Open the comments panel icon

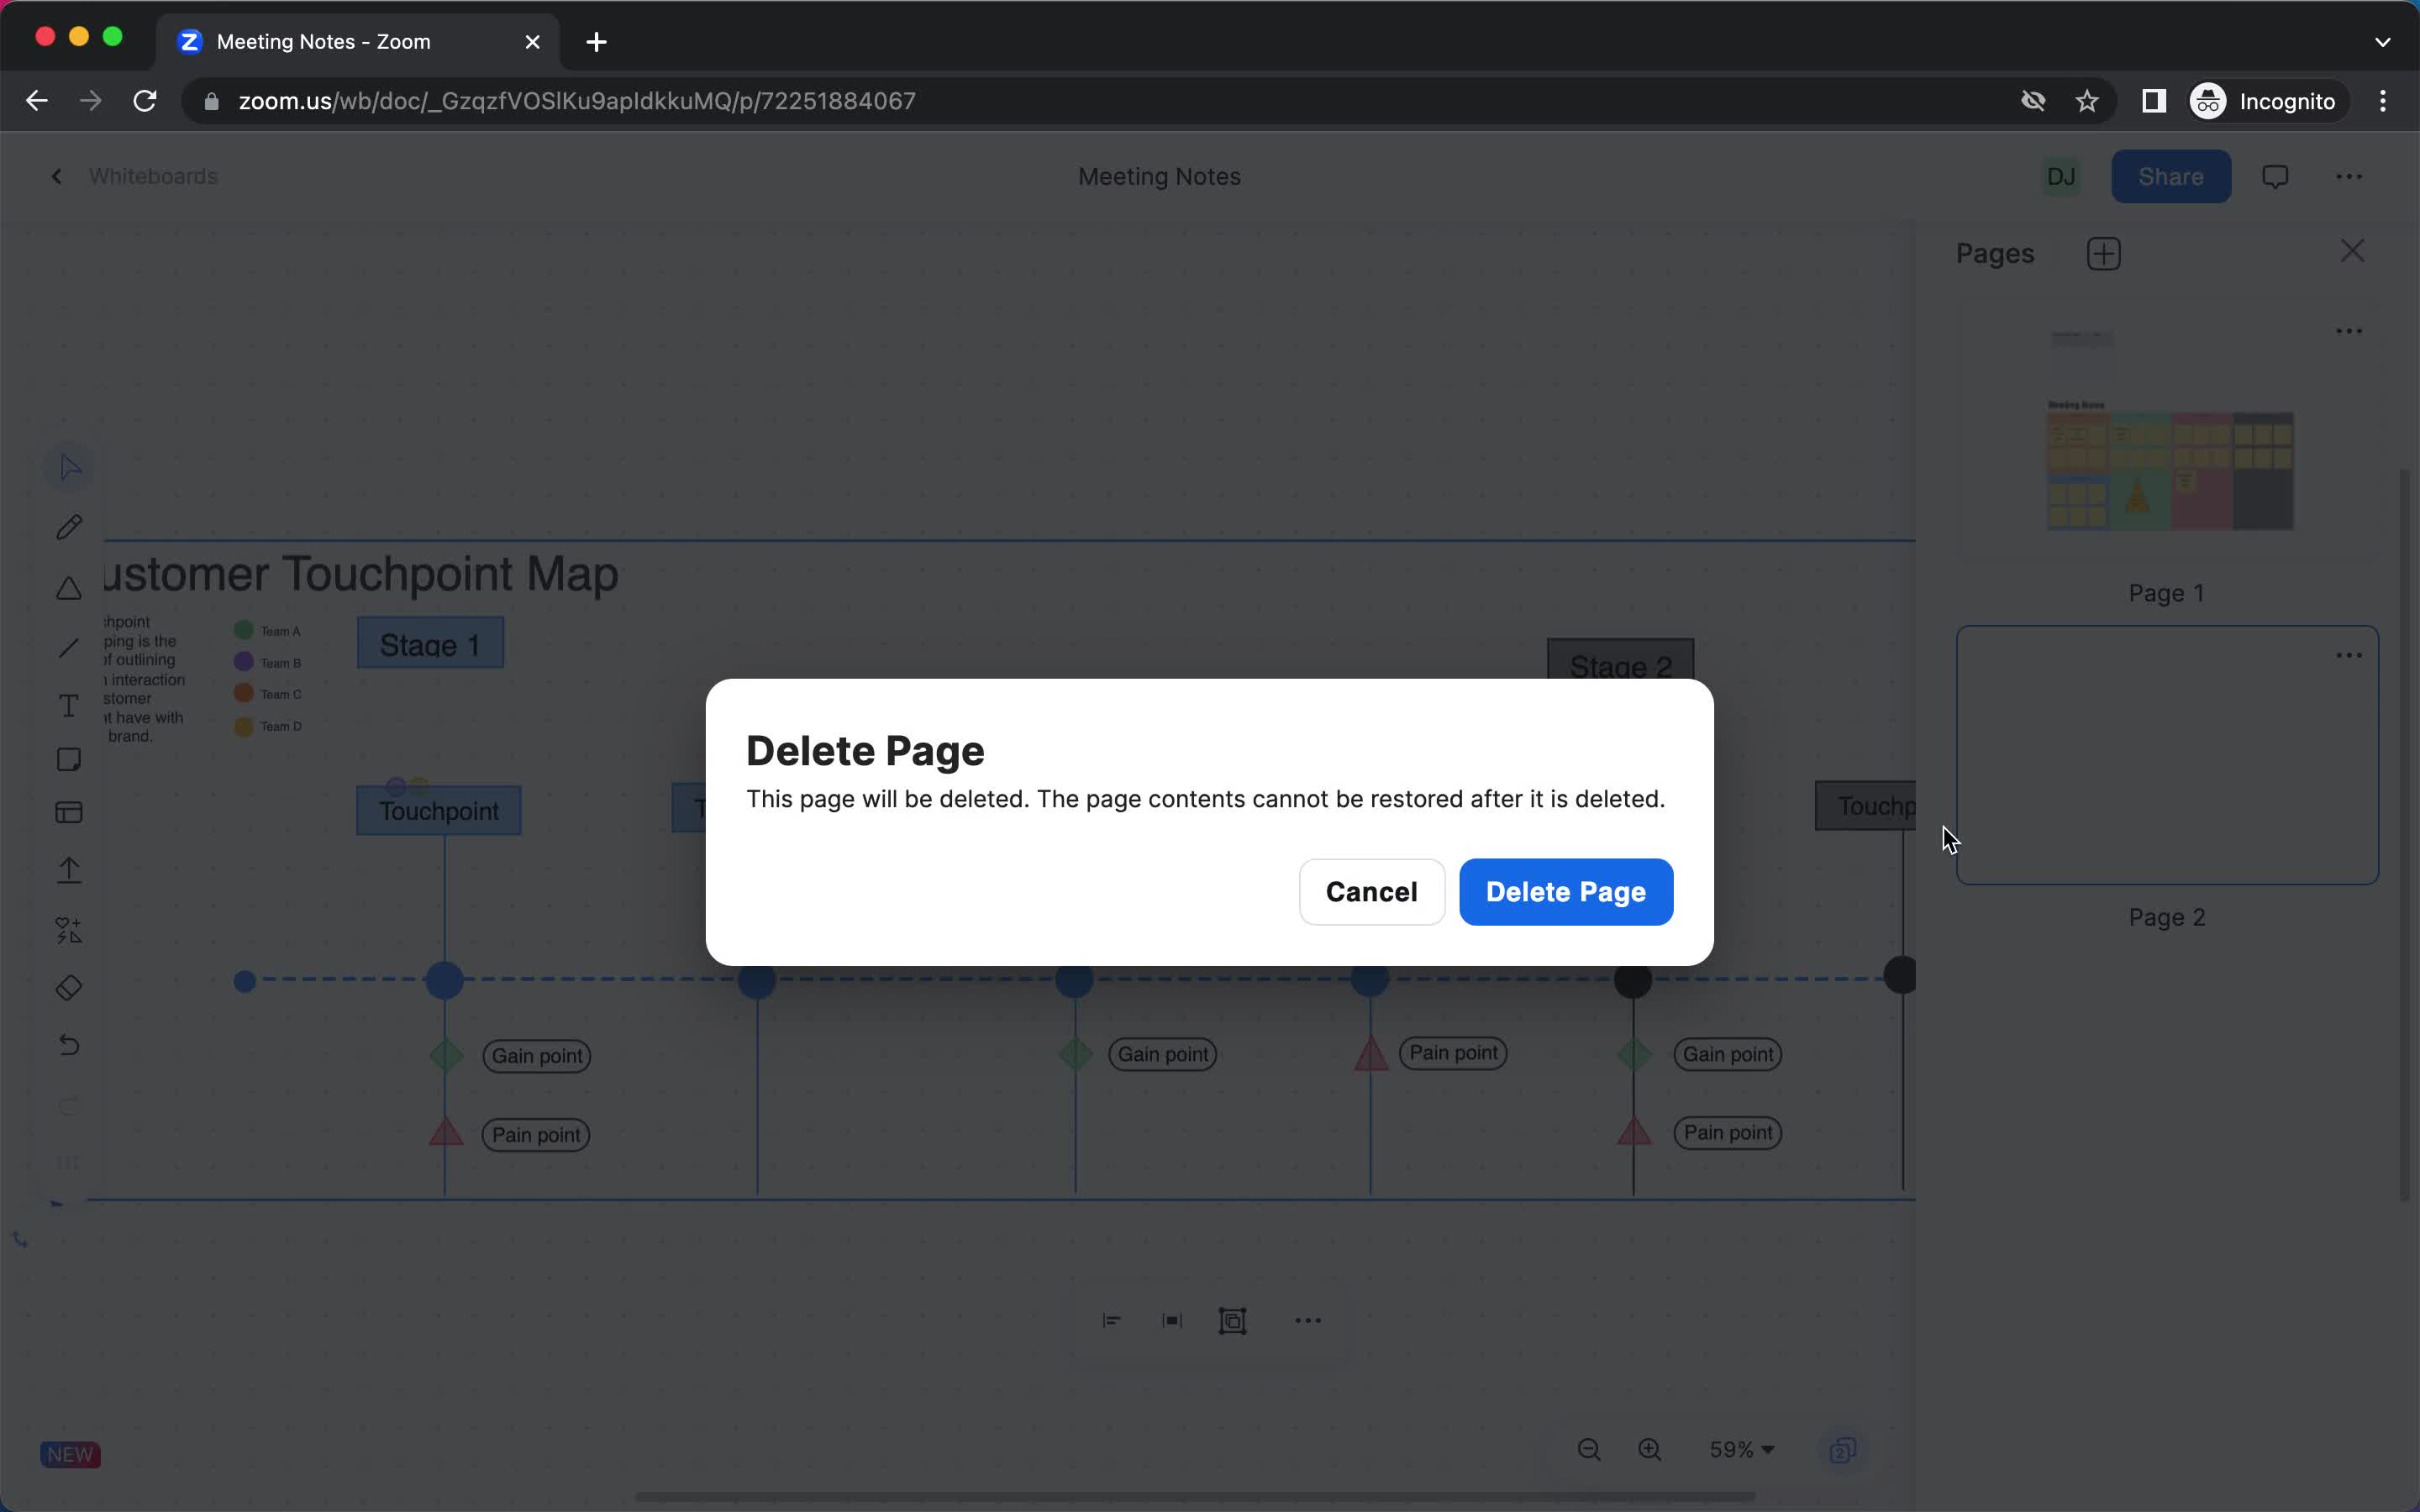pos(2275,177)
